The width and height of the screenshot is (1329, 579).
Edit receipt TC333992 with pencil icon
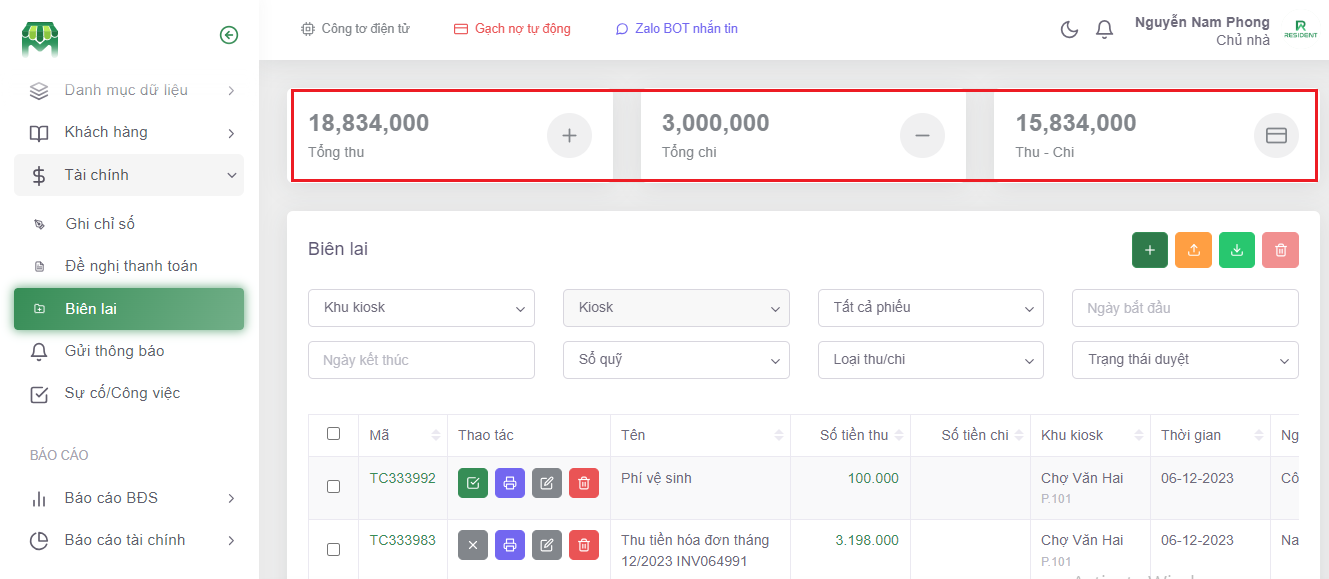coord(547,484)
